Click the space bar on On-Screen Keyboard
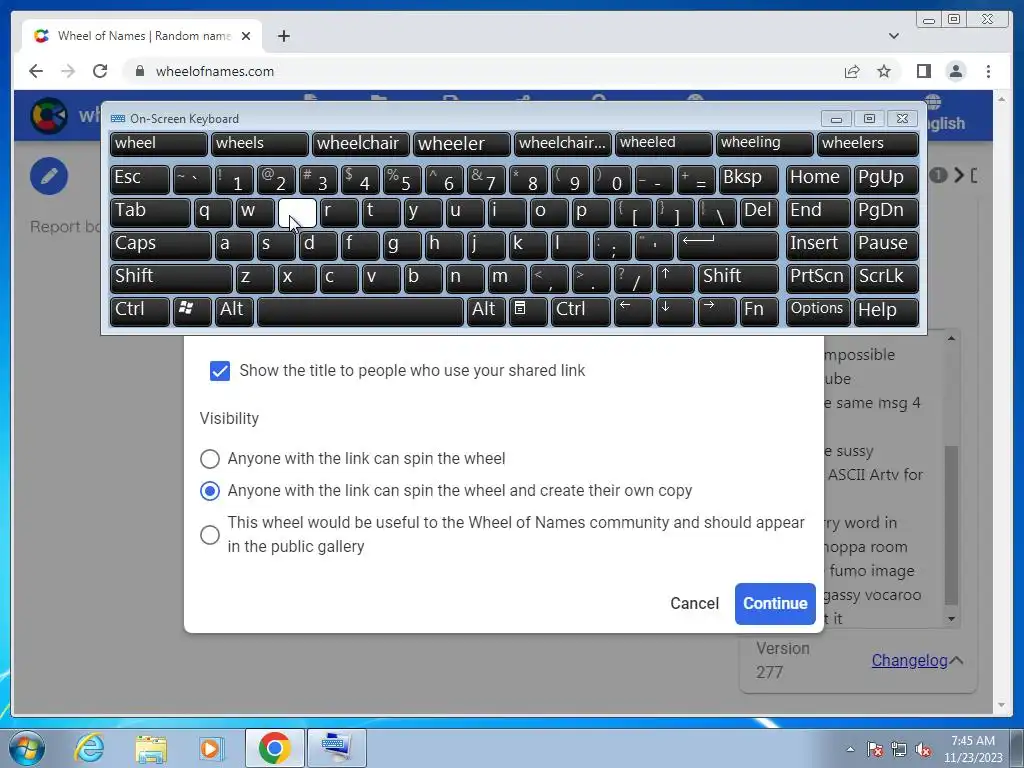The image size is (1024, 768). [360, 311]
